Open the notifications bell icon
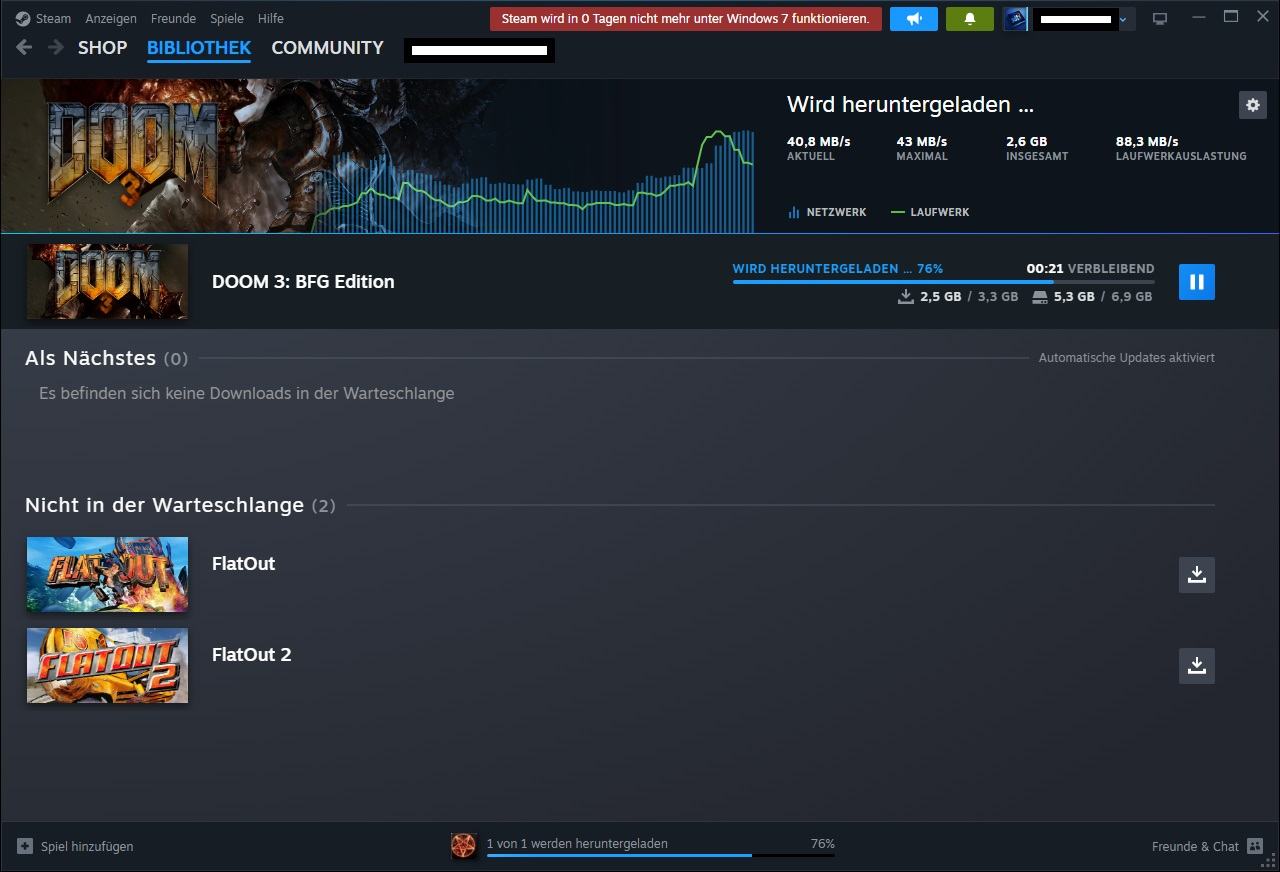Viewport: 1280px width, 872px height. pyautogui.click(x=970, y=19)
